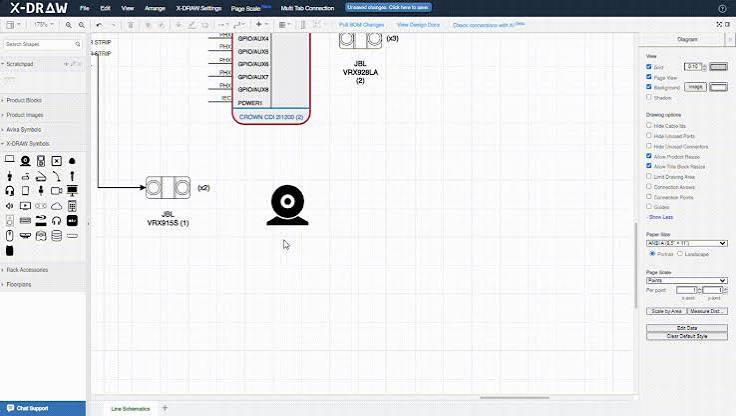Pick the cloud symbol from the palette
The width and height of the screenshot is (736, 416).
coord(56,206)
